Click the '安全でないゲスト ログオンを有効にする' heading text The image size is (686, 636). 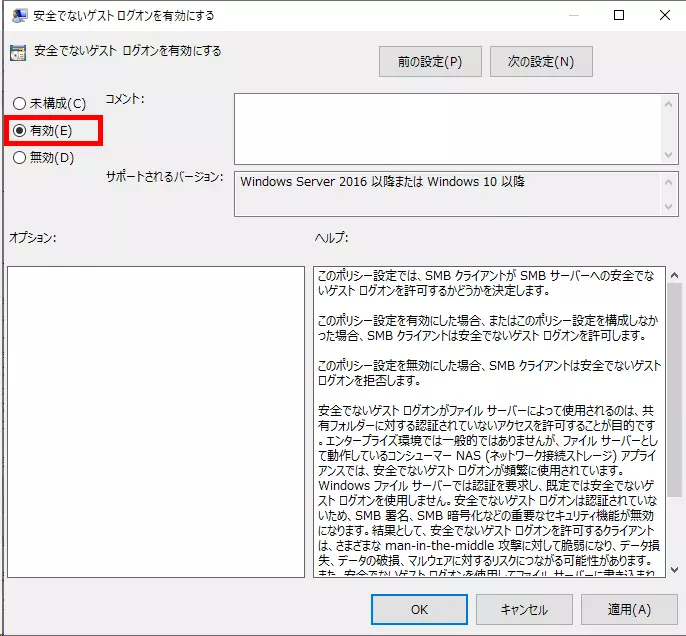pyautogui.click(x=128, y=51)
